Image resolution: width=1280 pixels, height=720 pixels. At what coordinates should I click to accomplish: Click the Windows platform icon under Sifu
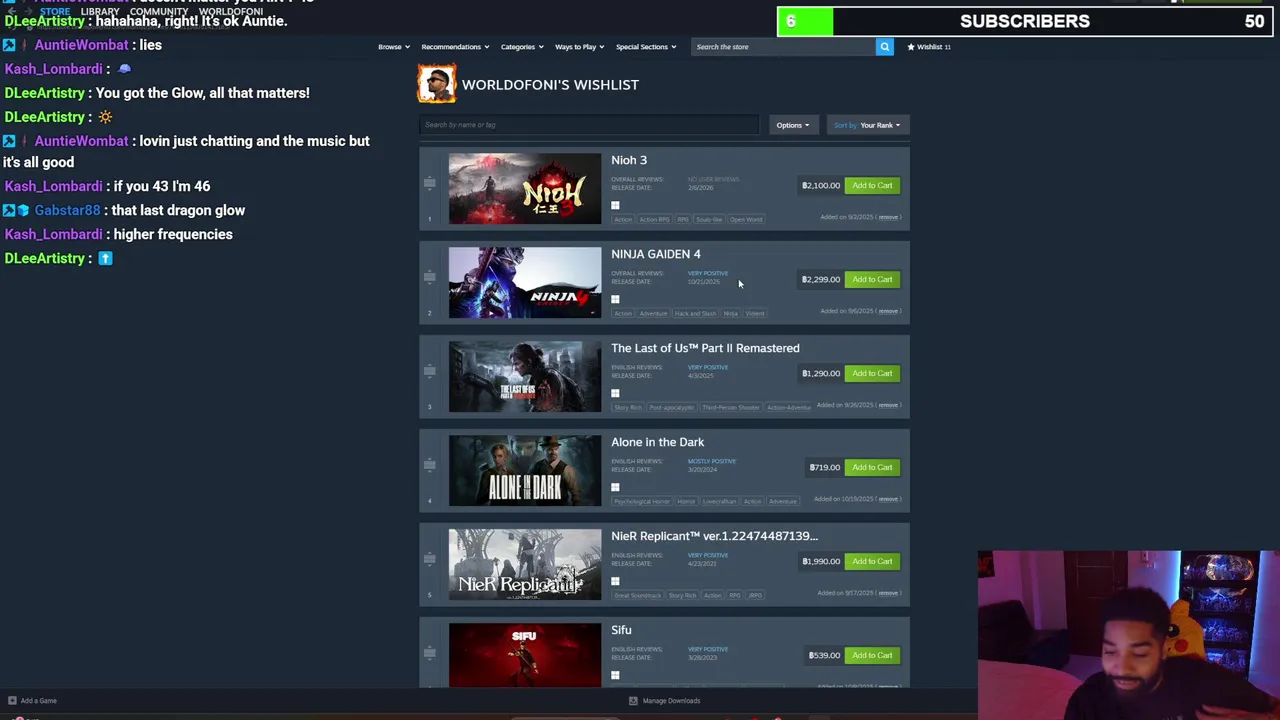[615, 675]
